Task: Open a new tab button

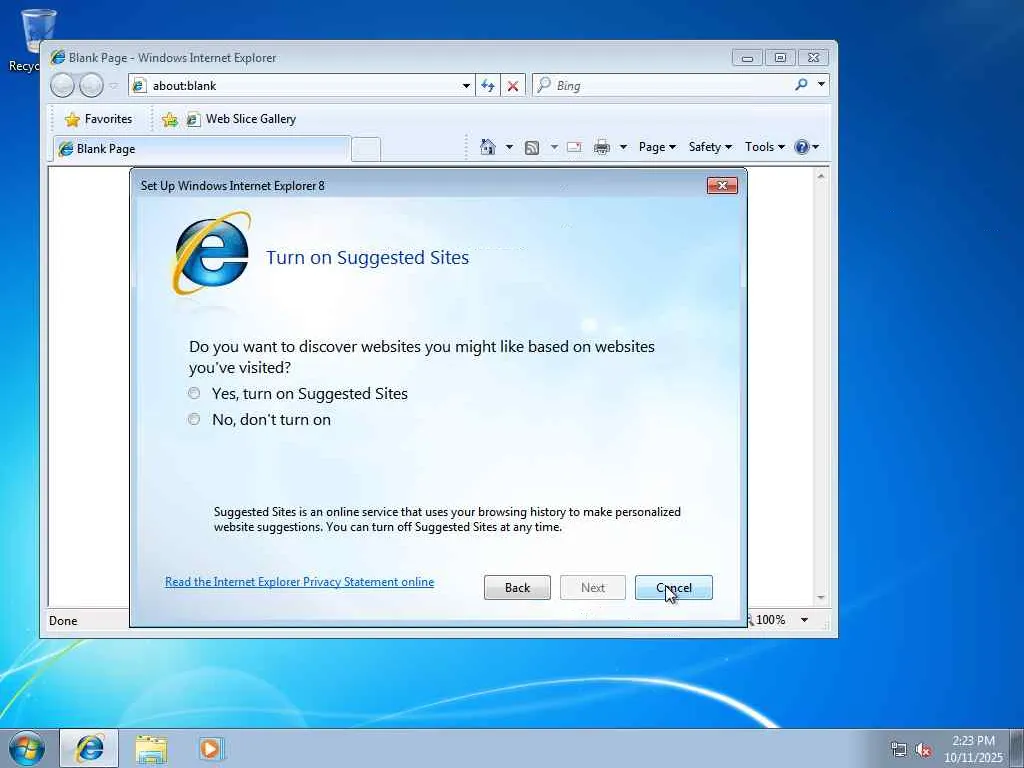Action: pyautogui.click(x=366, y=150)
